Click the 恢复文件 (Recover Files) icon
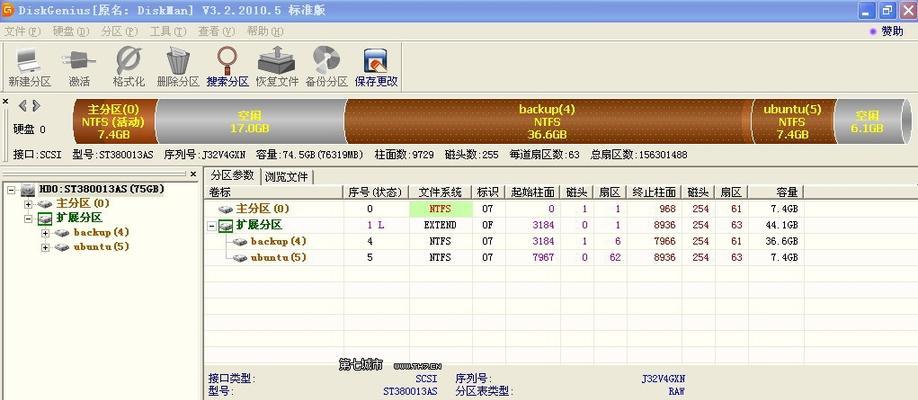 [277, 67]
